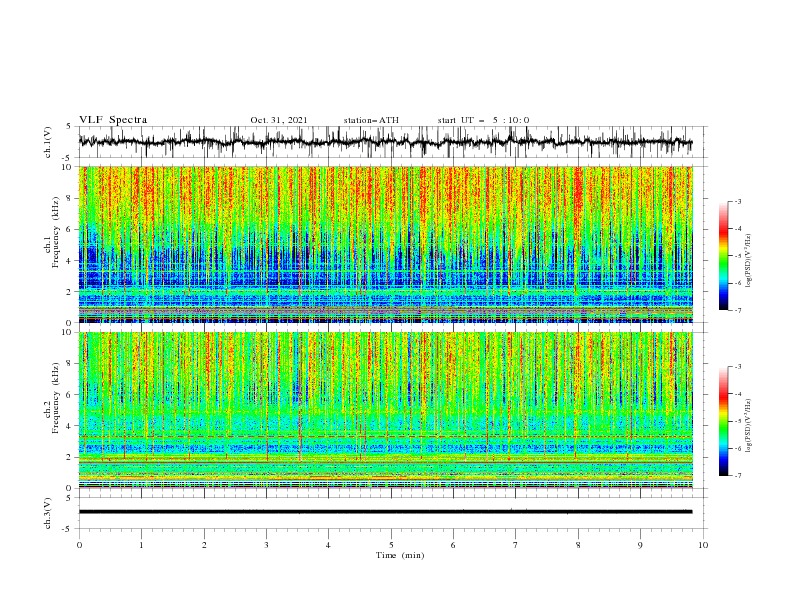This screenshot has height=612, width=792.
Task: Click the time axis tick label '10'
Action: pos(703,545)
